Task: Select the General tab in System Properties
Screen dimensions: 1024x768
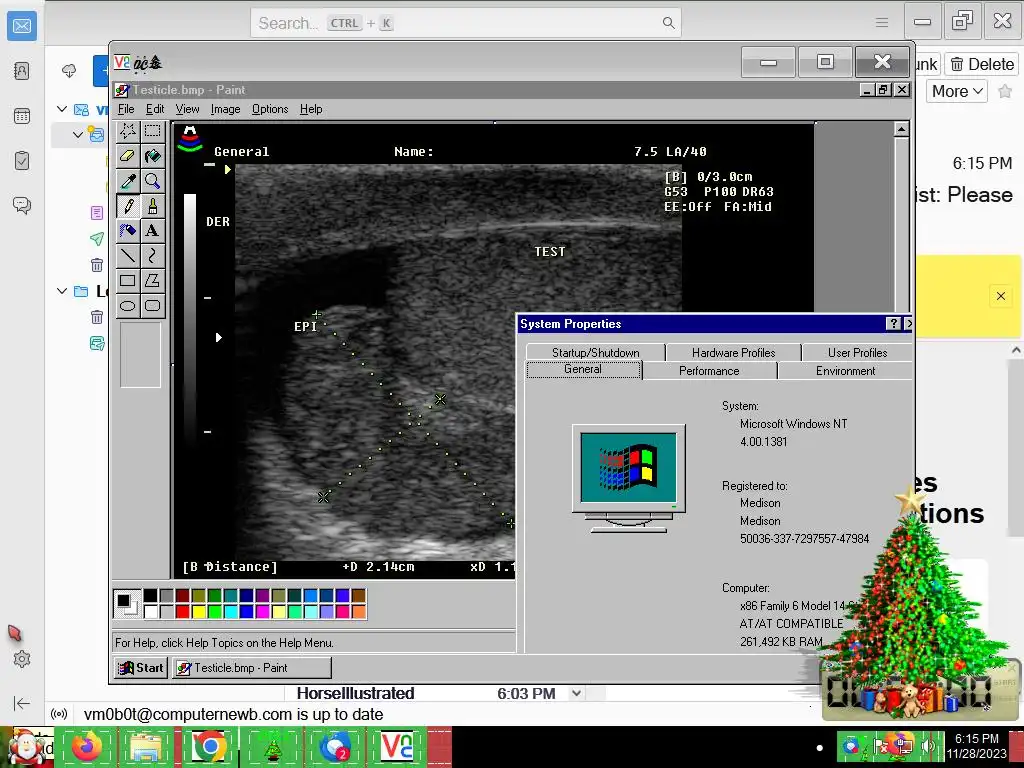Action: (x=583, y=370)
